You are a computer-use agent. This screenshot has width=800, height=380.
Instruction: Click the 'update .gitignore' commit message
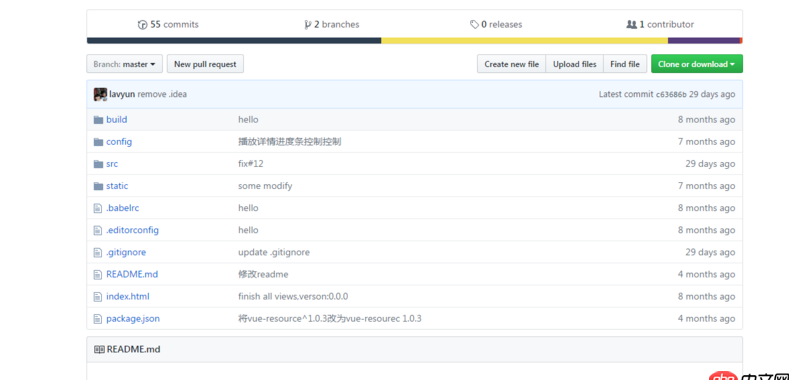274,252
